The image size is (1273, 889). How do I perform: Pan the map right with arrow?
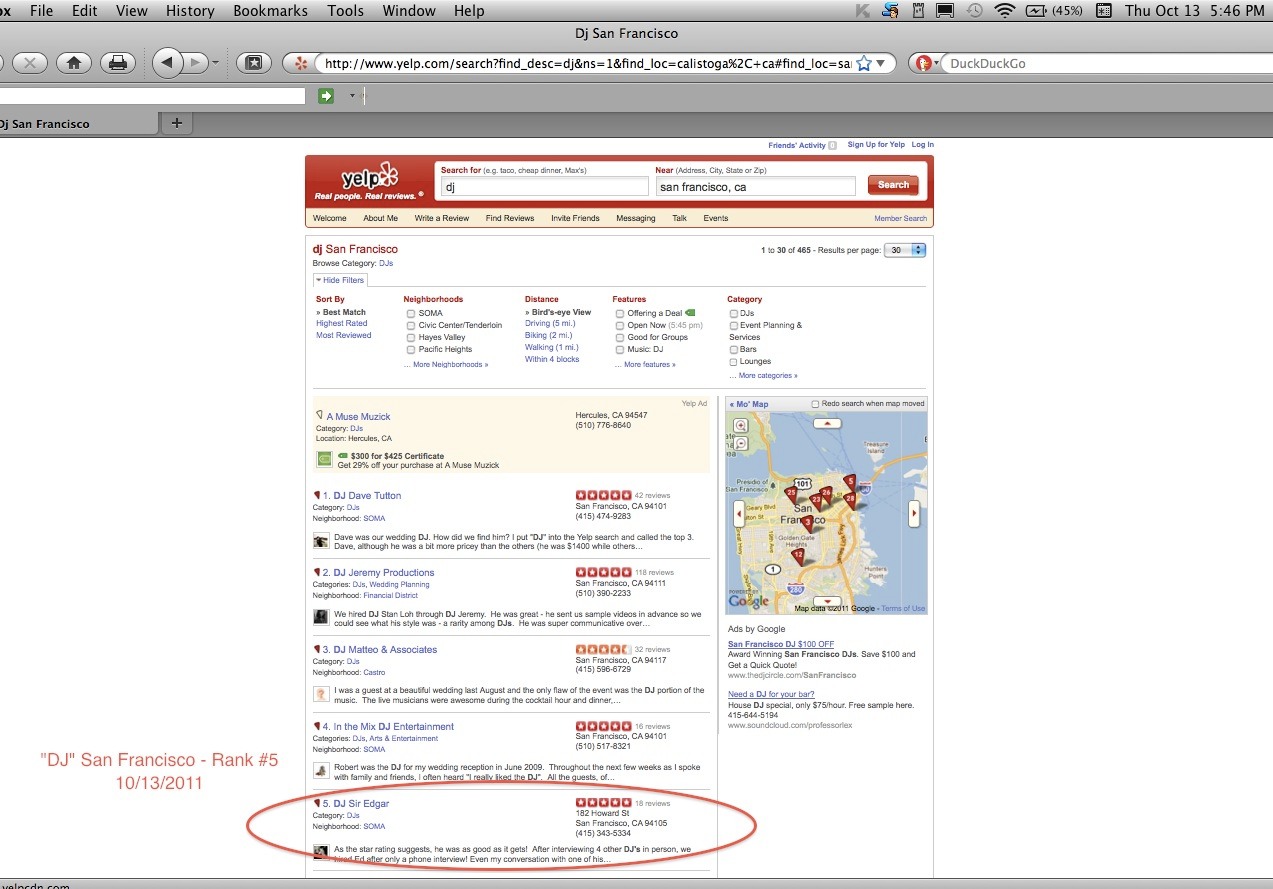(x=913, y=514)
